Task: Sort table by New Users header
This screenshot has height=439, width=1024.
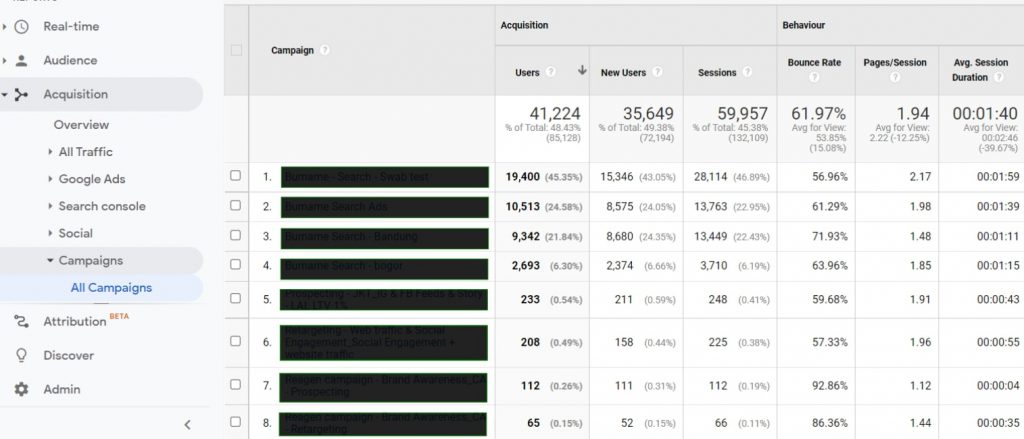Action: (623, 73)
